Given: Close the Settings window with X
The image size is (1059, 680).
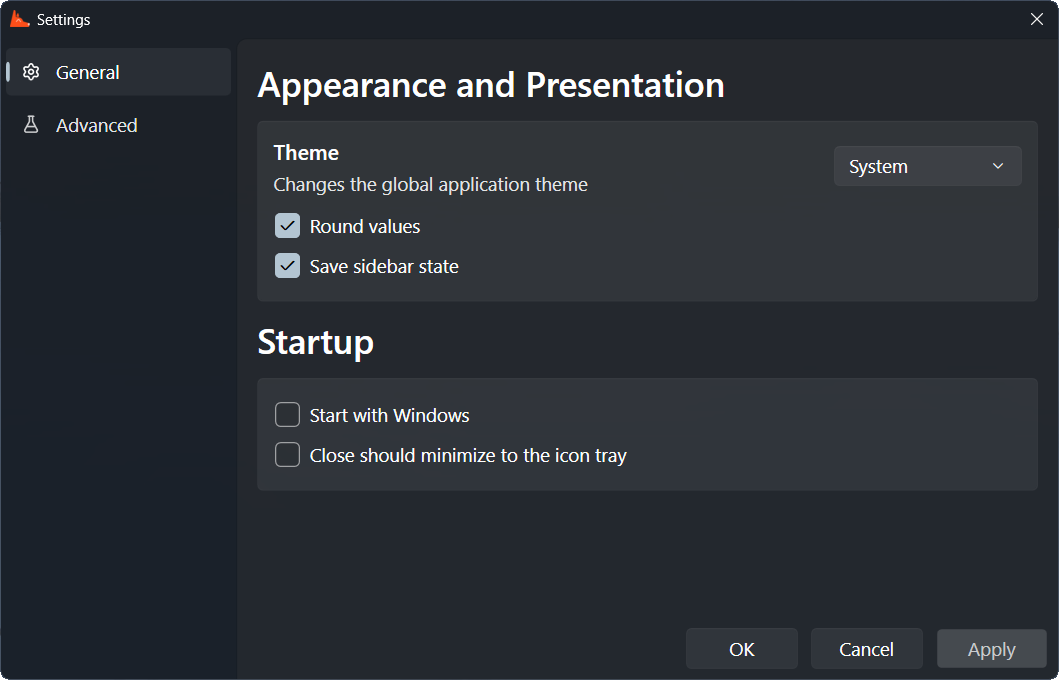Looking at the screenshot, I should tap(1037, 19).
